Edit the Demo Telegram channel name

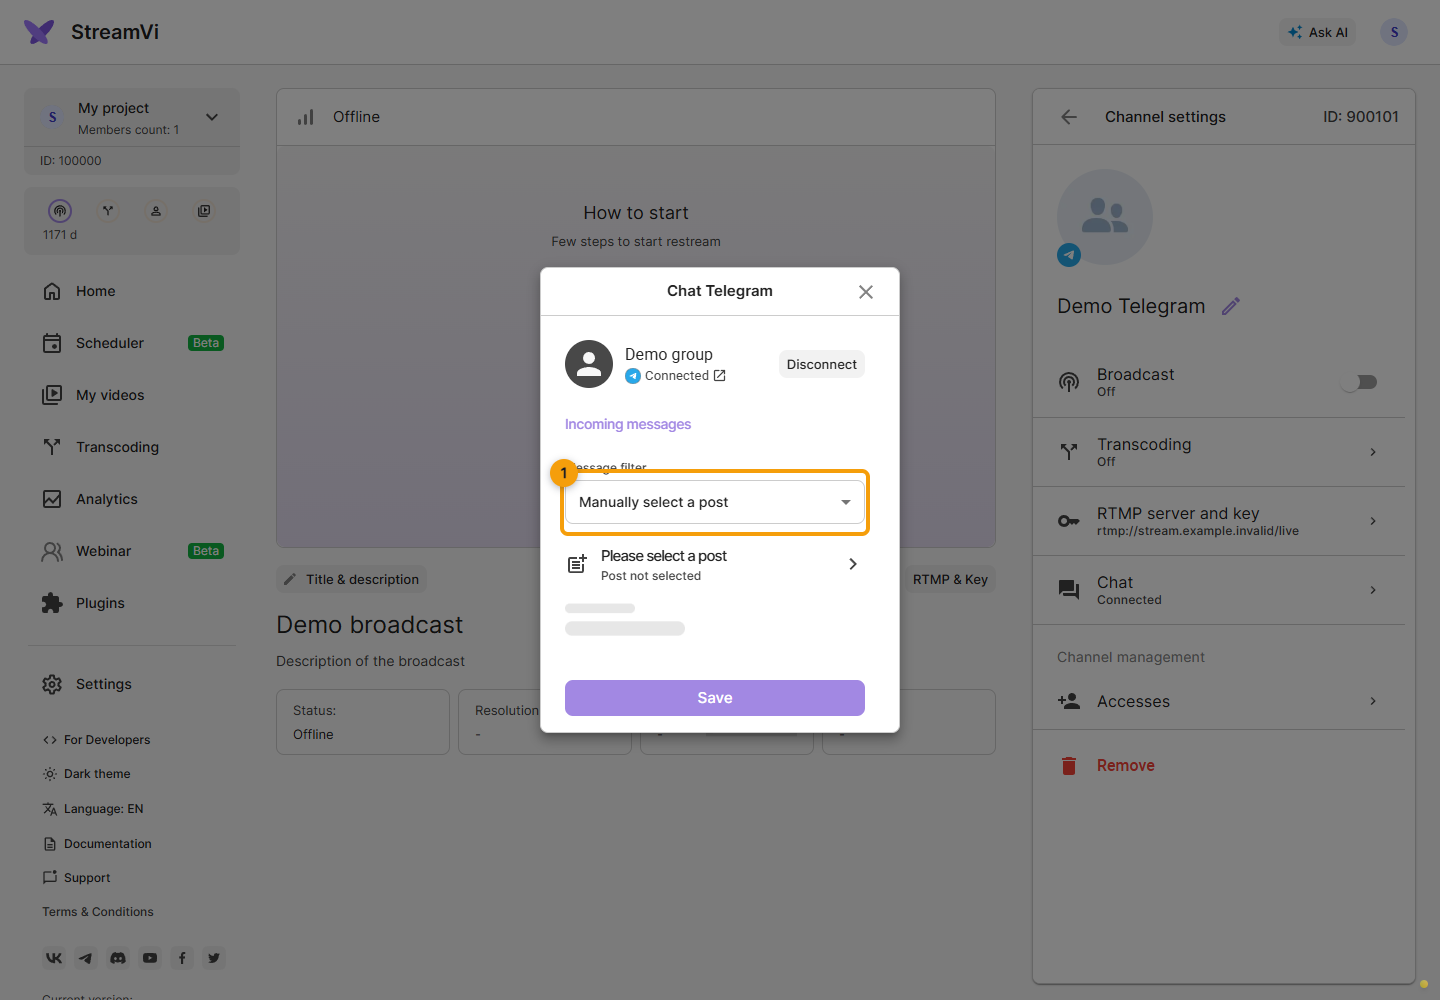click(1231, 306)
